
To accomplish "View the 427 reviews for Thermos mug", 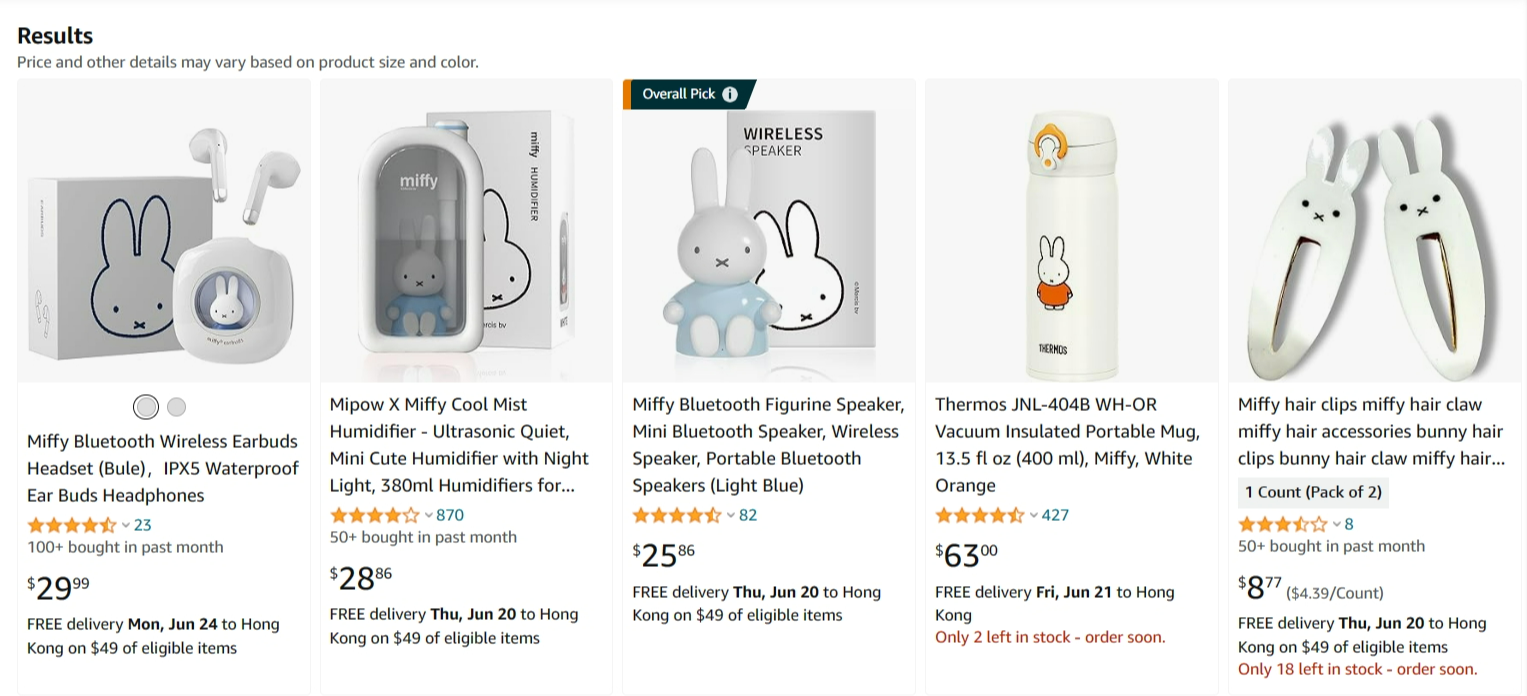I will (1055, 515).
